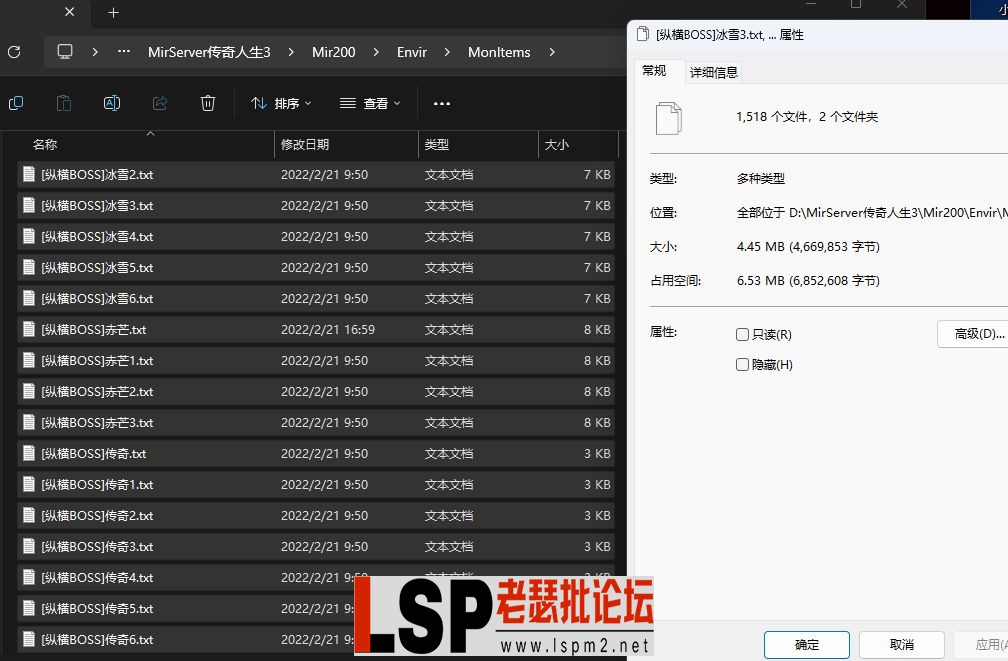Screen dimensions: 1008x661
Task: Open a new File Explorer tab with +
Action: pos(112,13)
